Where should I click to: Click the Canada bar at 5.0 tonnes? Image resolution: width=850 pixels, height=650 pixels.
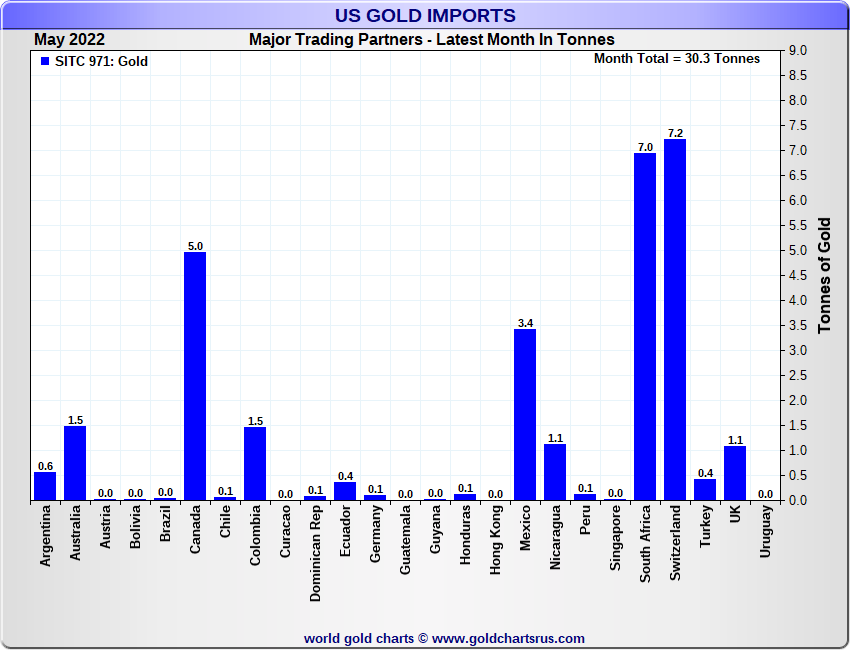coord(195,376)
